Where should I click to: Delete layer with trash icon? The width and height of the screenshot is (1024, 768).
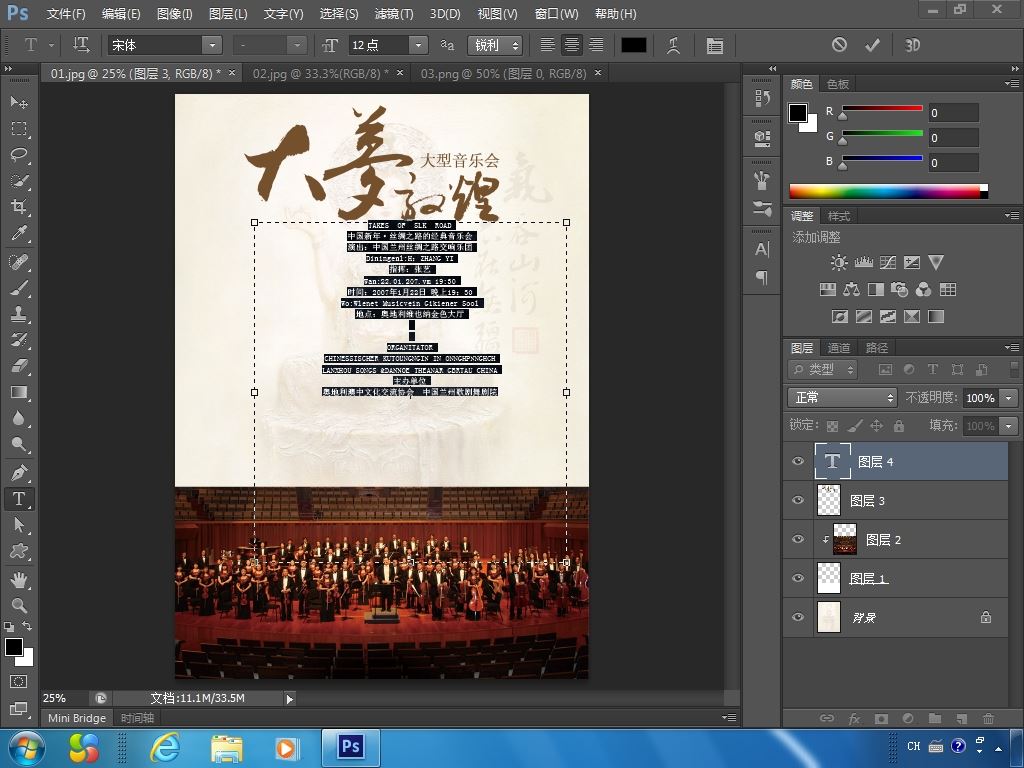tap(988, 718)
